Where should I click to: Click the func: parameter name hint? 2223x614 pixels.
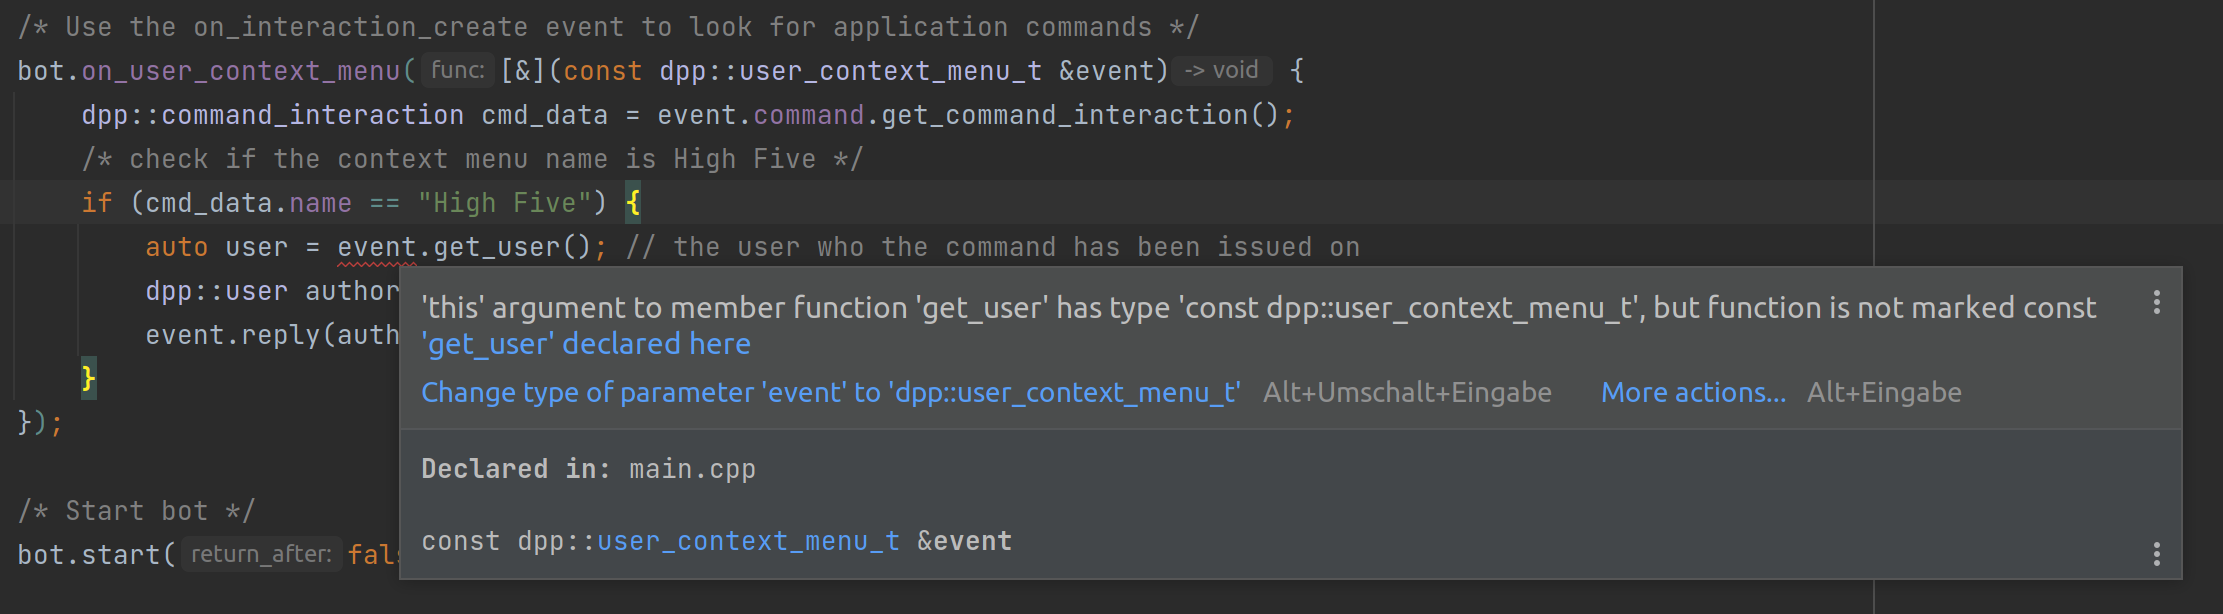point(457,70)
